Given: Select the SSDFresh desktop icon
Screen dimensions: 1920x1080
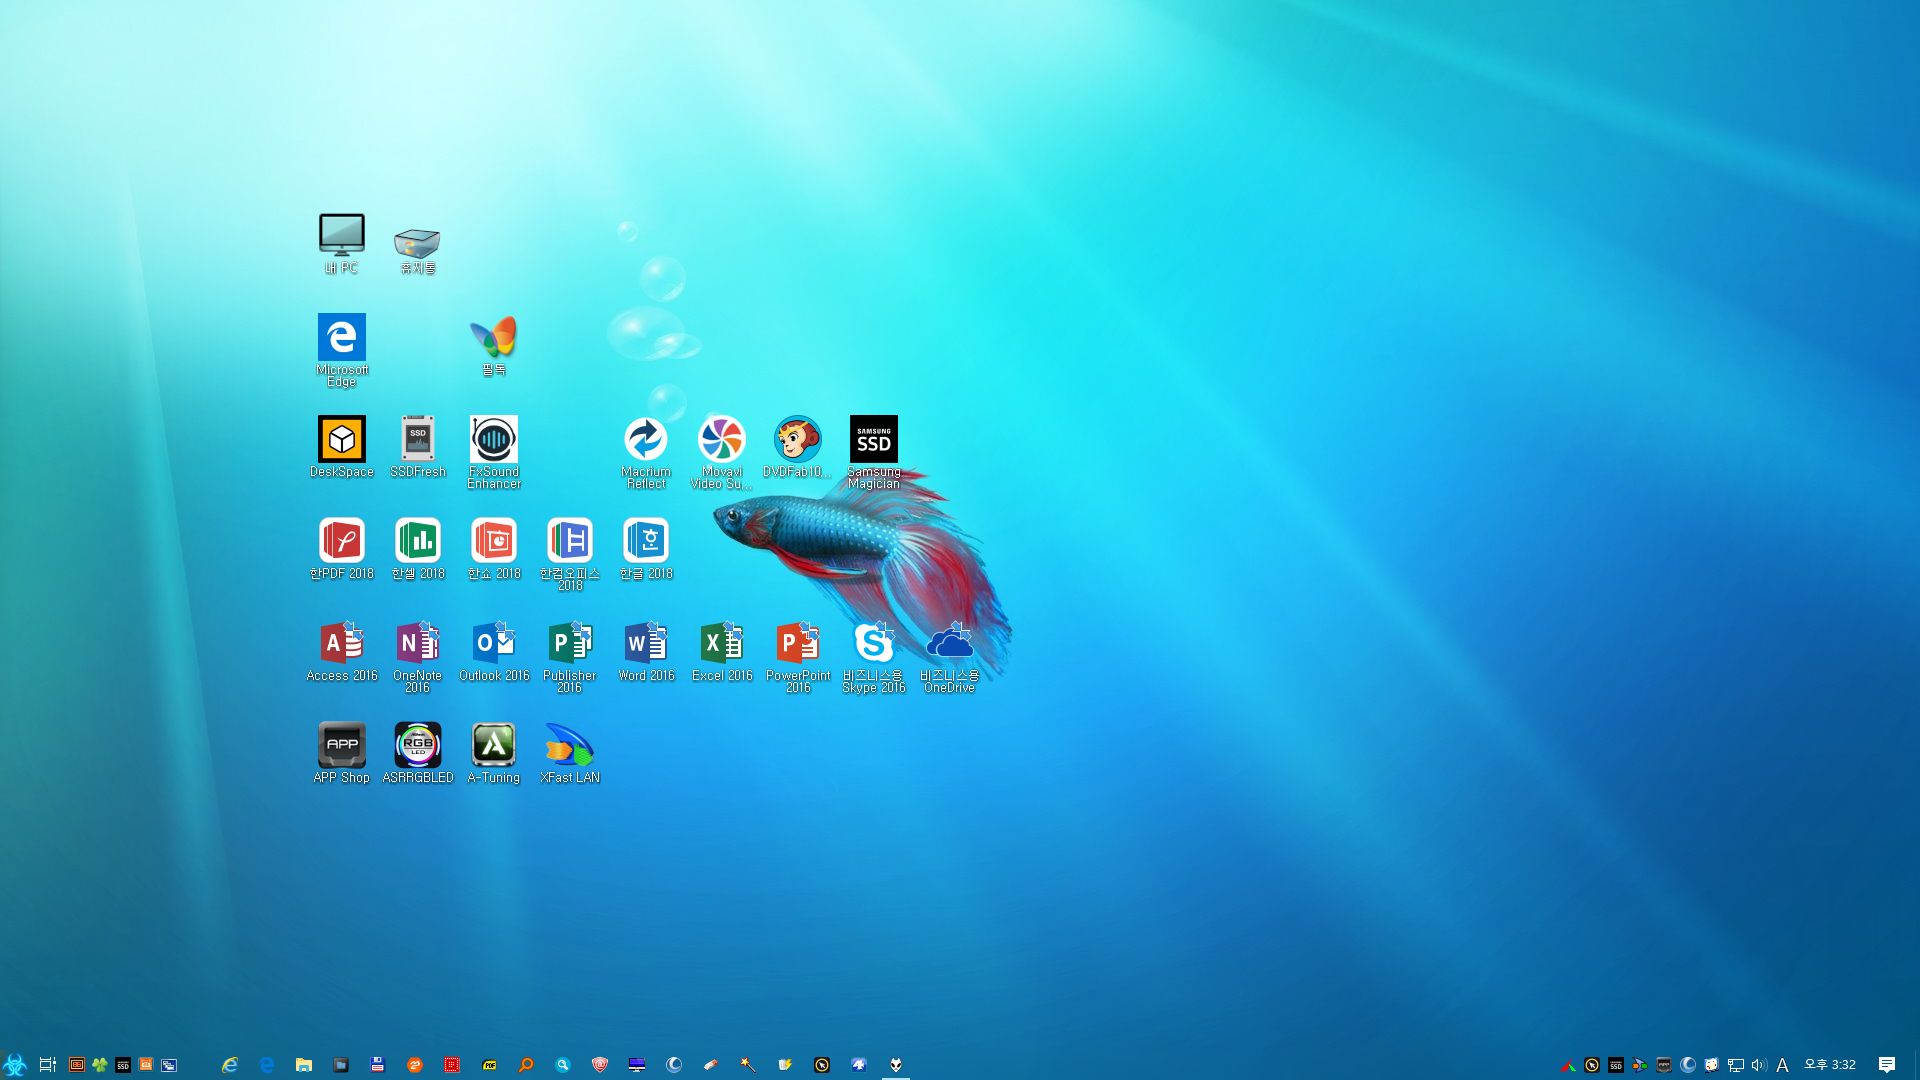Looking at the screenshot, I should click(x=417, y=447).
